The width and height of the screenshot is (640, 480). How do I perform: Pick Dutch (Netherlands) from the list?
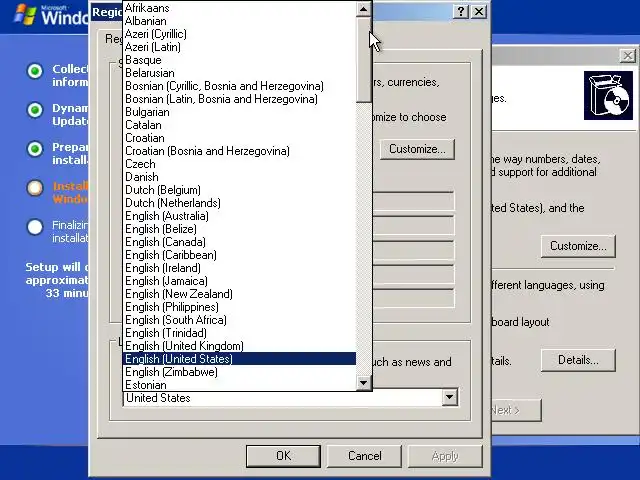tap(239, 203)
